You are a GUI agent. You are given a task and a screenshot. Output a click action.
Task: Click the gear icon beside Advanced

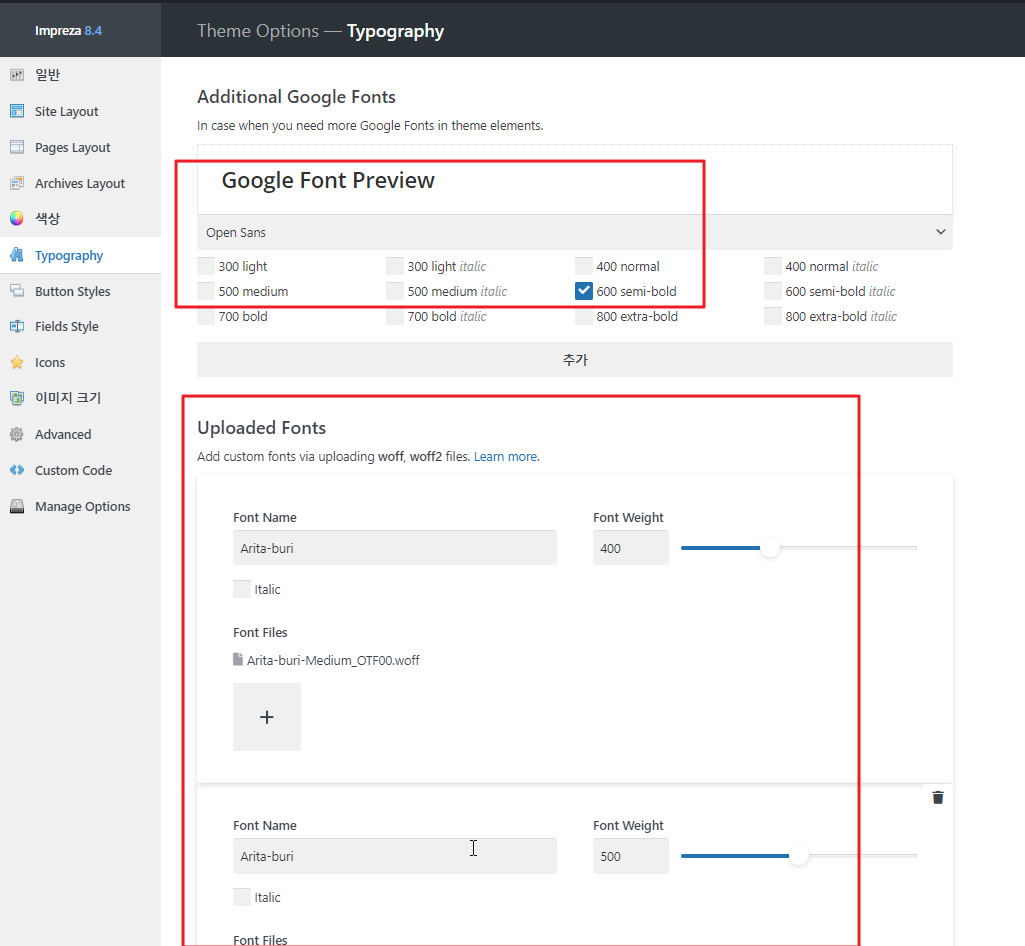(x=17, y=434)
